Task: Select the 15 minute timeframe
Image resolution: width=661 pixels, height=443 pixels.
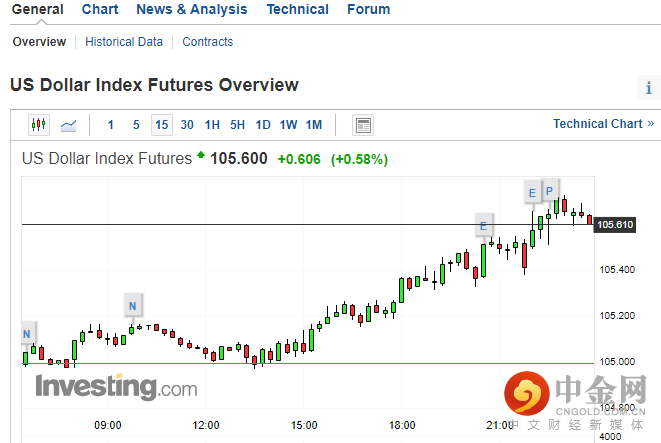Action: point(161,125)
